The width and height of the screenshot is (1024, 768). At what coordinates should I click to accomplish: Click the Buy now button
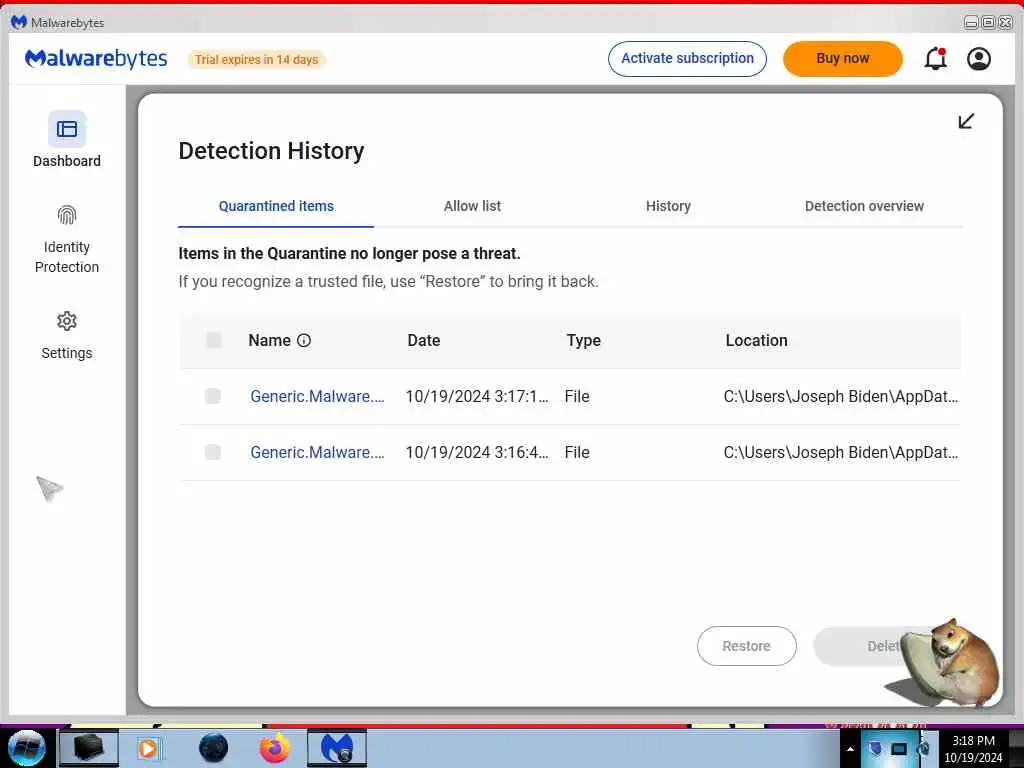[x=842, y=59]
